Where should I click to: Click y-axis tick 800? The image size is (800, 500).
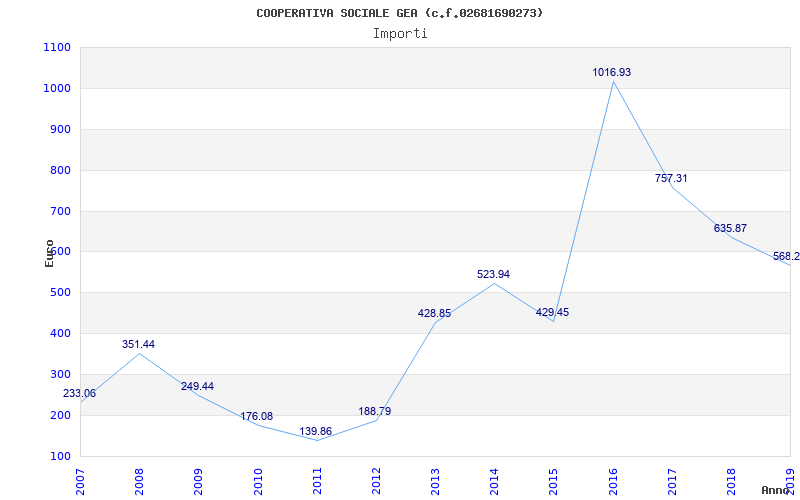click(61, 170)
